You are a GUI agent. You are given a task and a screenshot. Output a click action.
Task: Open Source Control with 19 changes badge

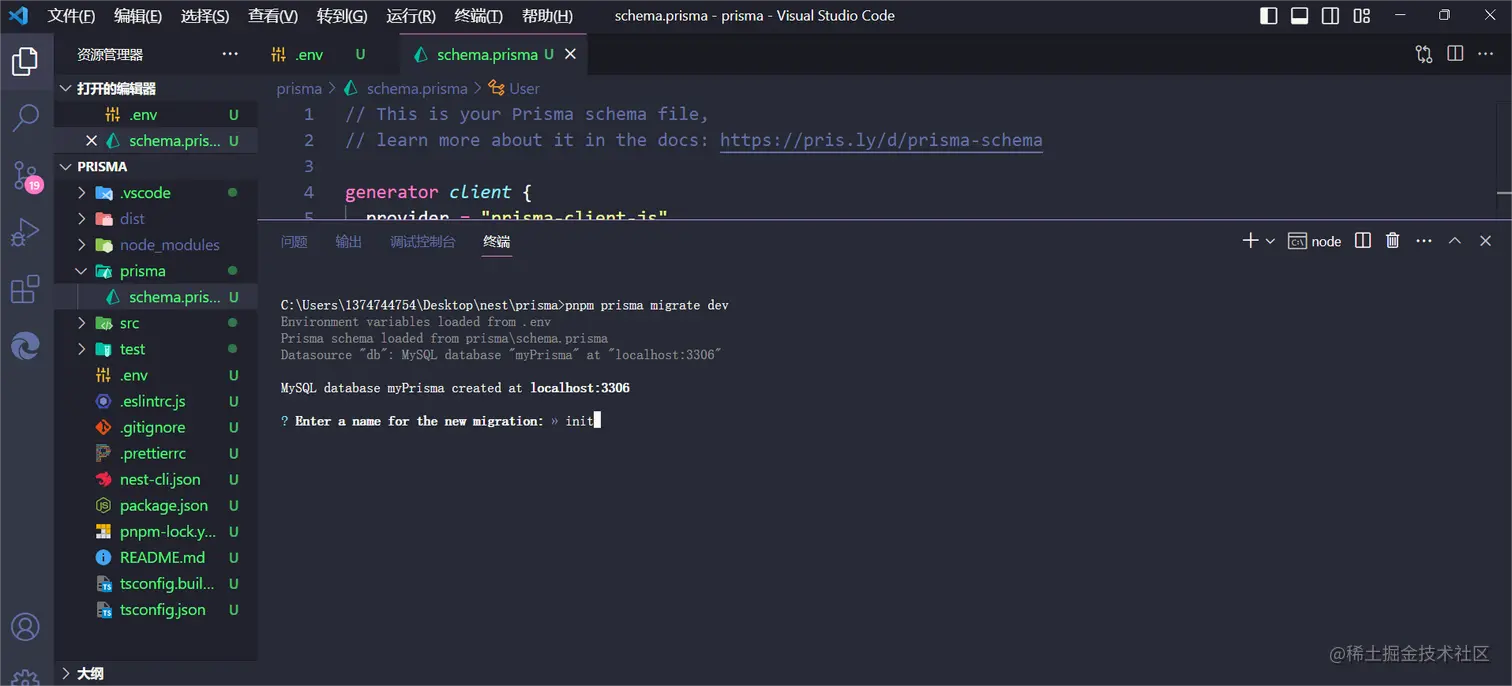pos(25,176)
